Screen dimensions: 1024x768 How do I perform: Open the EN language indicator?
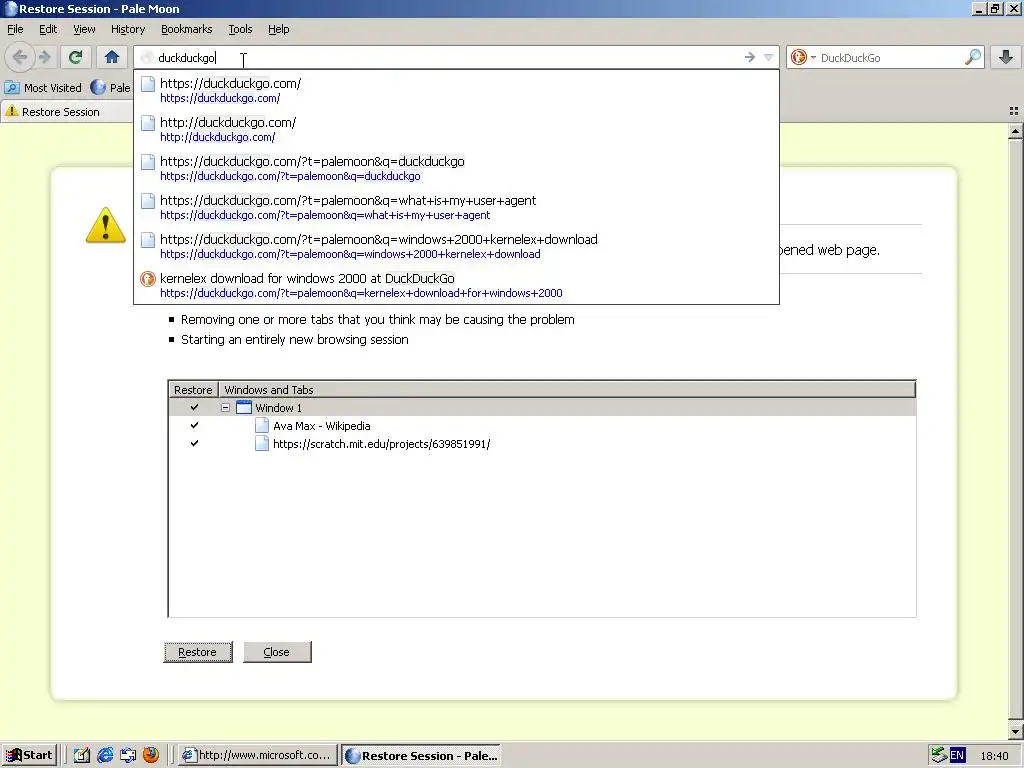click(957, 756)
